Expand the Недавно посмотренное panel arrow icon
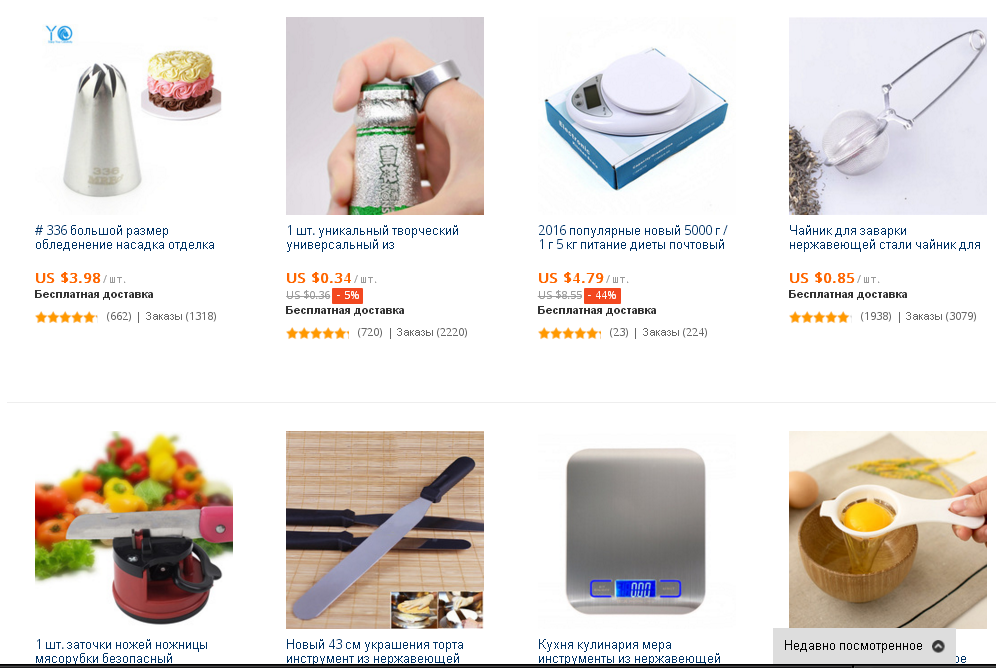996x668 pixels. coord(938,646)
